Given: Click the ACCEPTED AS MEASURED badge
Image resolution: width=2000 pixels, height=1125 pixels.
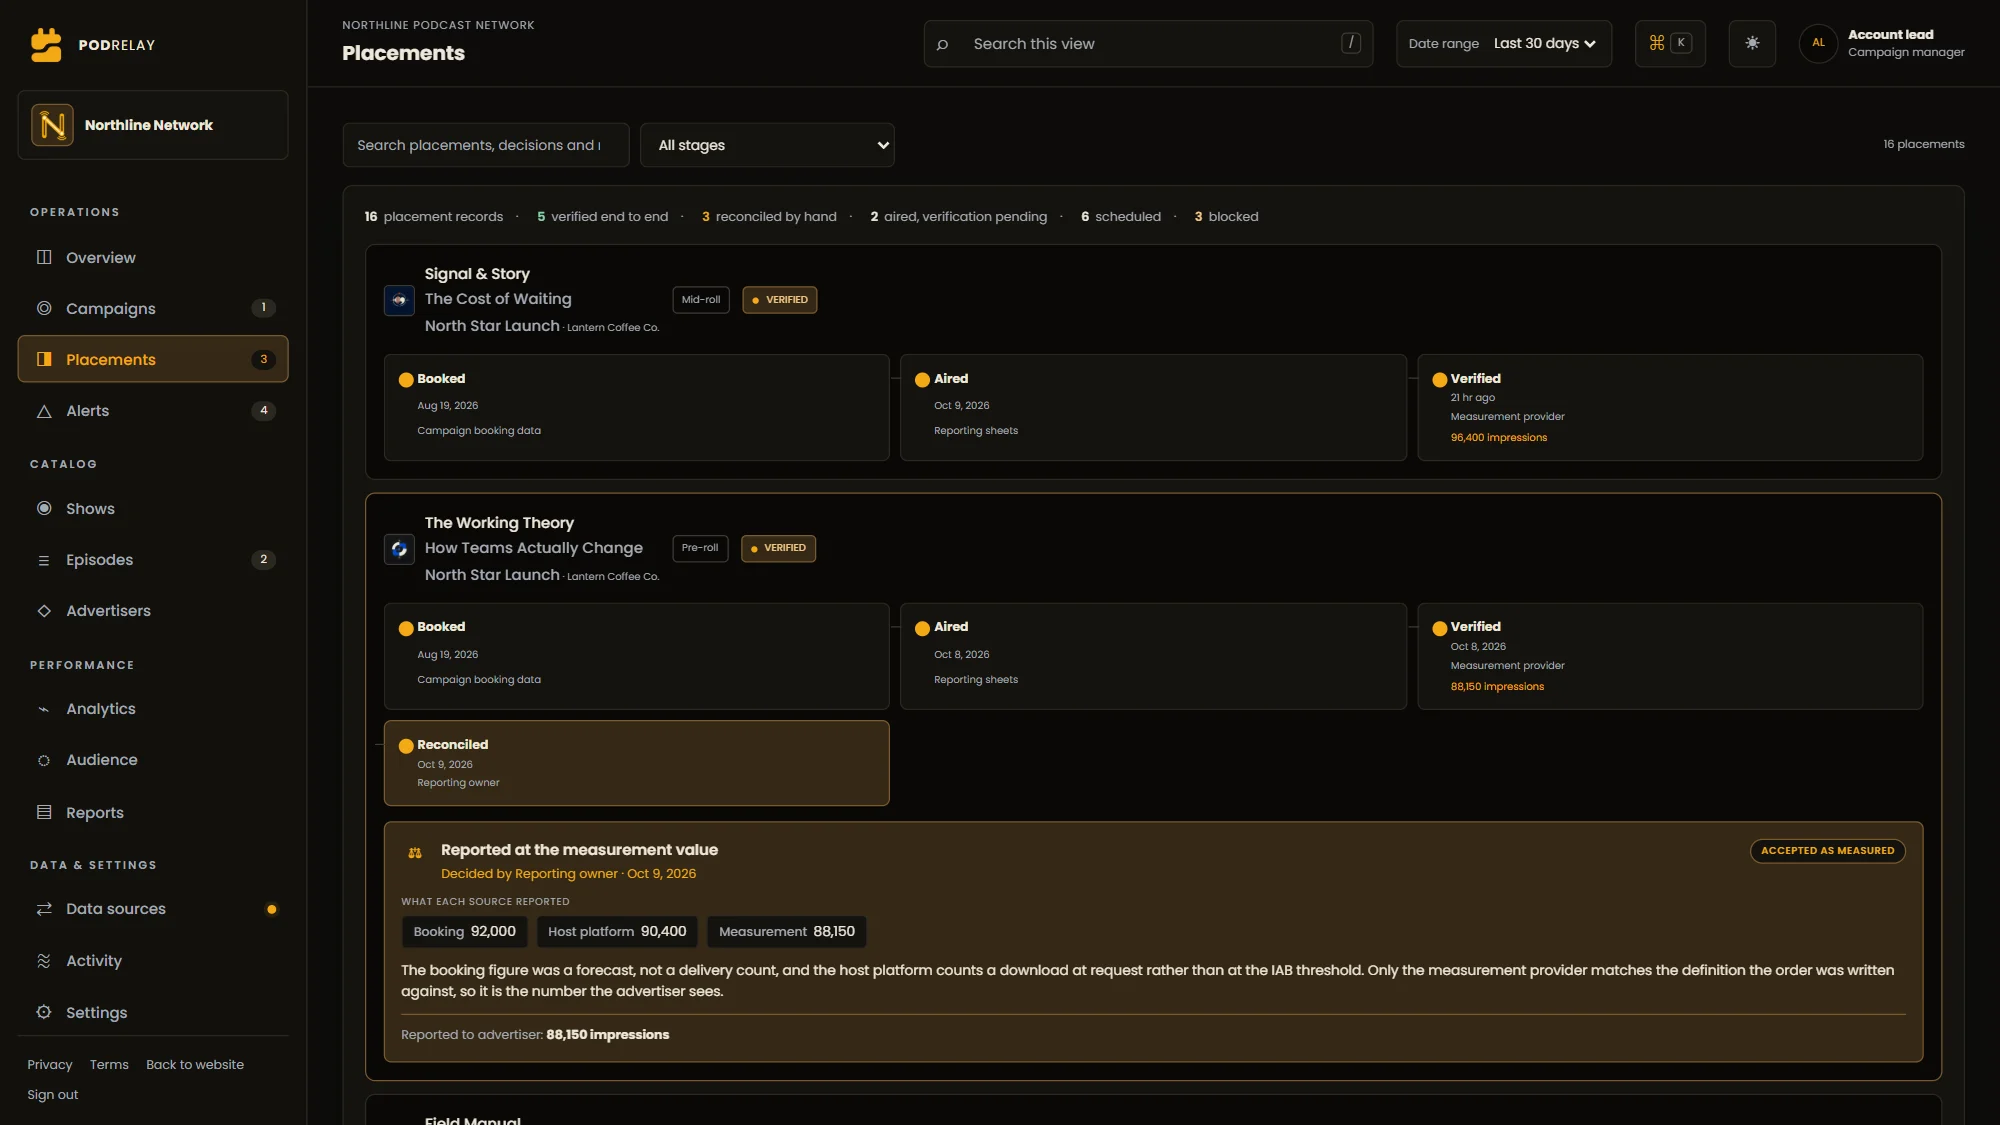Looking at the screenshot, I should pos(1827,851).
